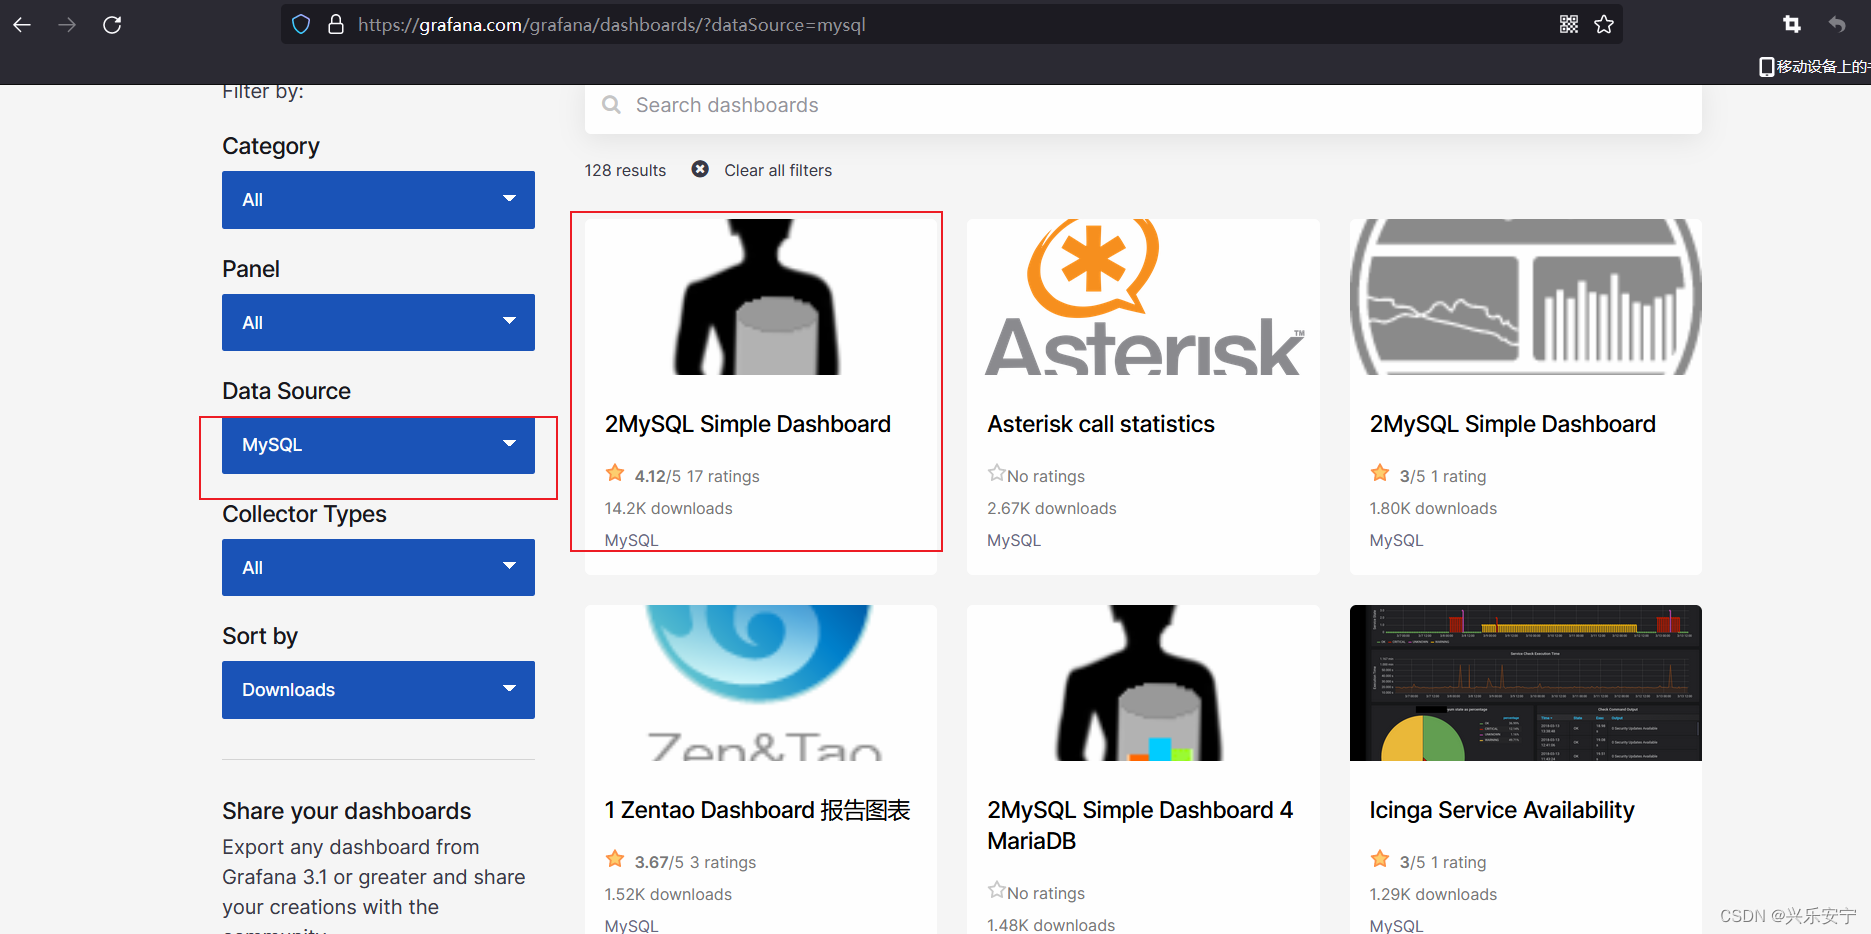Open the Sort by Downloads dropdown
The width and height of the screenshot is (1871, 934).
pos(378,690)
